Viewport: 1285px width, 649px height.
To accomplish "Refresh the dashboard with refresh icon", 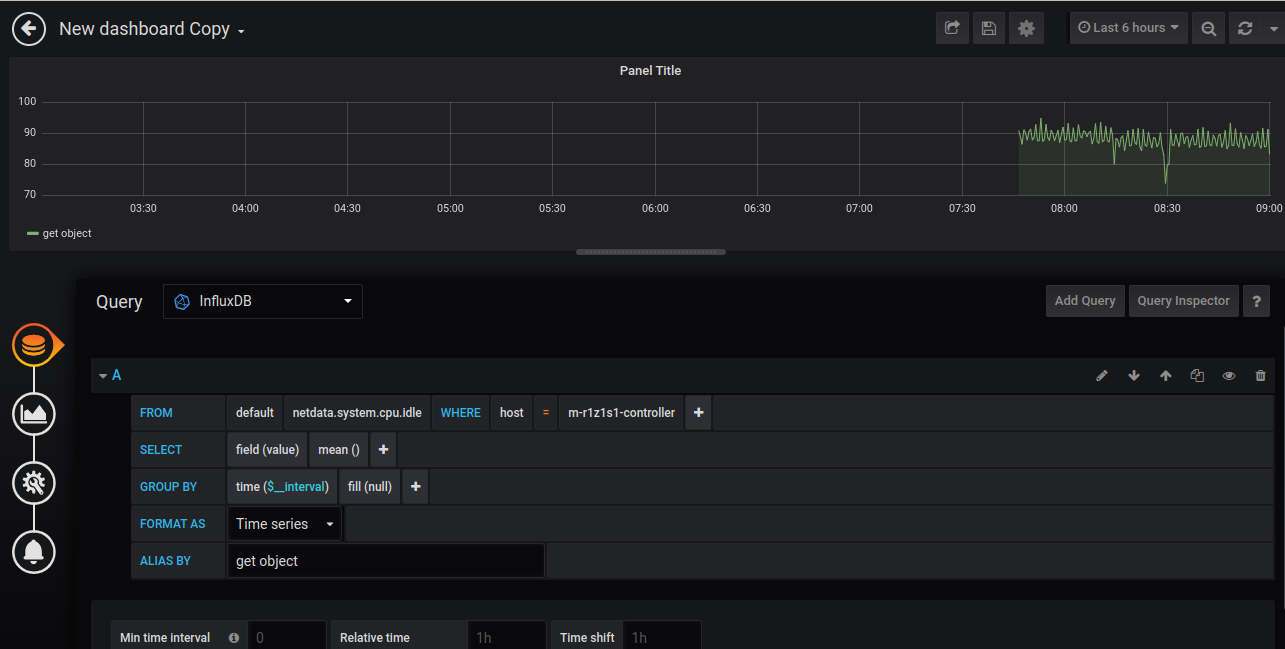I will pos(1245,28).
